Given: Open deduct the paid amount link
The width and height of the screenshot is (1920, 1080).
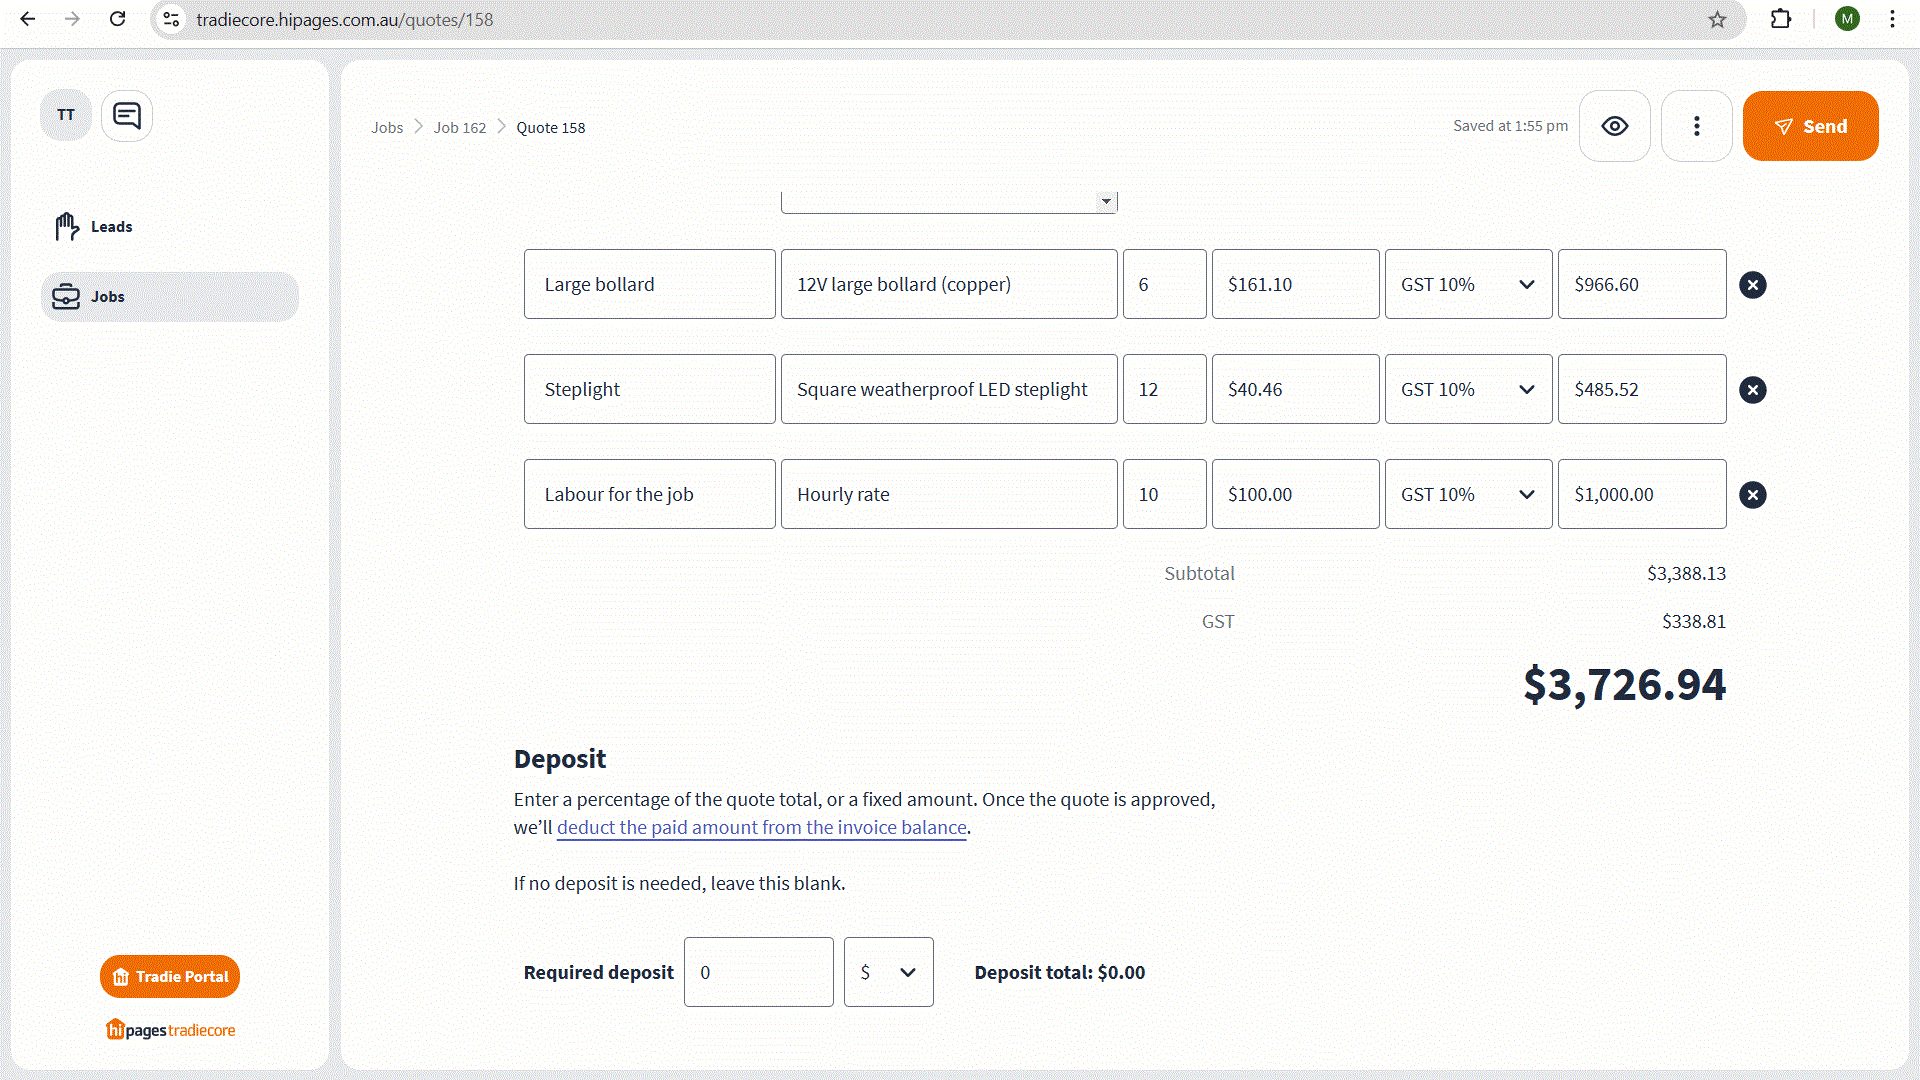Looking at the screenshot, I should [761, 828].
